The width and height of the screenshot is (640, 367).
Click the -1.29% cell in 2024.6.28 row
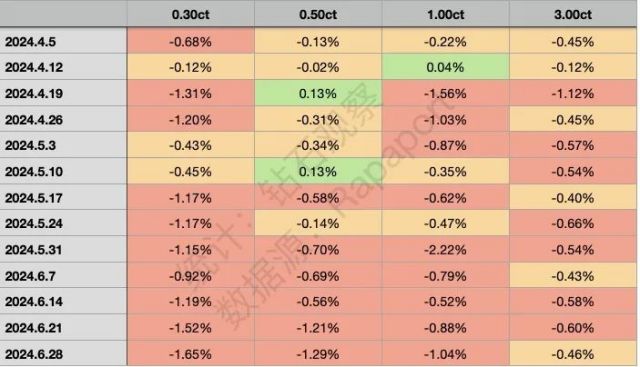tap(318, 354)
